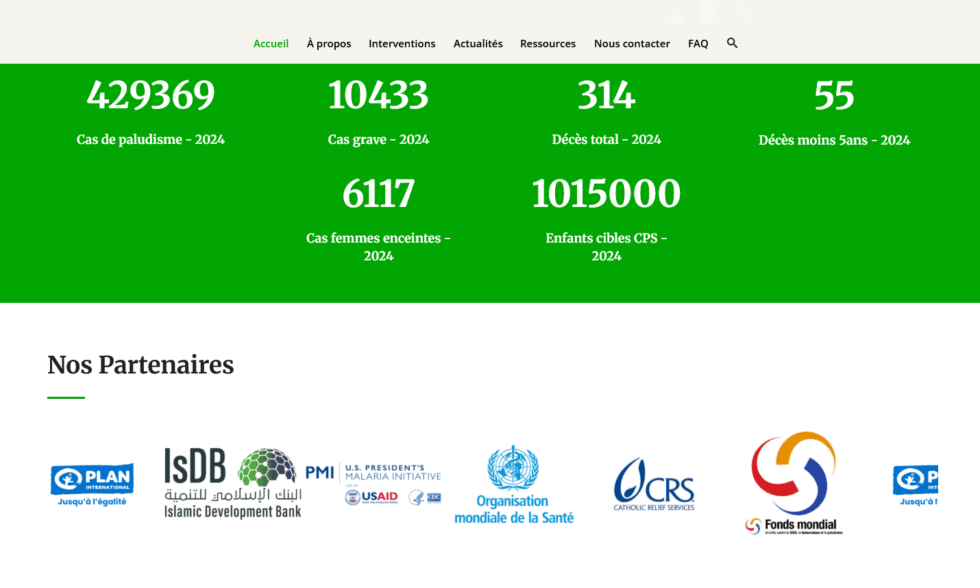The image size is (980, 588).
Task: Go to the Accueil menu item
Action: tap(271, 44)
